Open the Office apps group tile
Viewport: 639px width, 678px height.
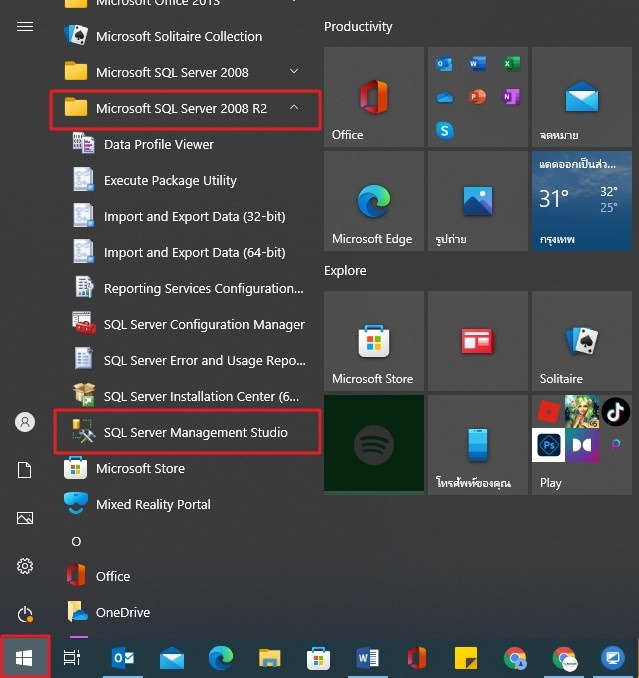(478, 97)
